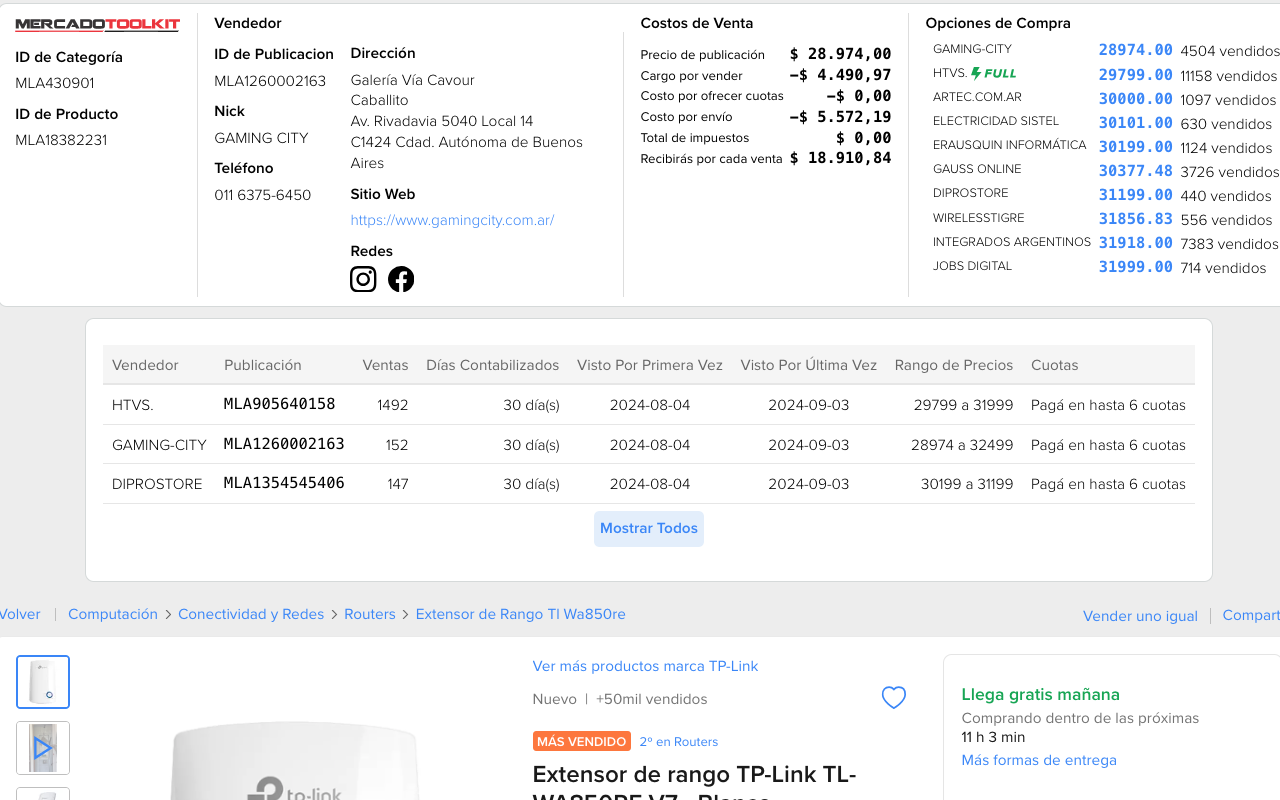Select HTVS. price 29799.00
This screenshot has width=1280, height=800.
pyautogui.click(x=1135, y=75)
